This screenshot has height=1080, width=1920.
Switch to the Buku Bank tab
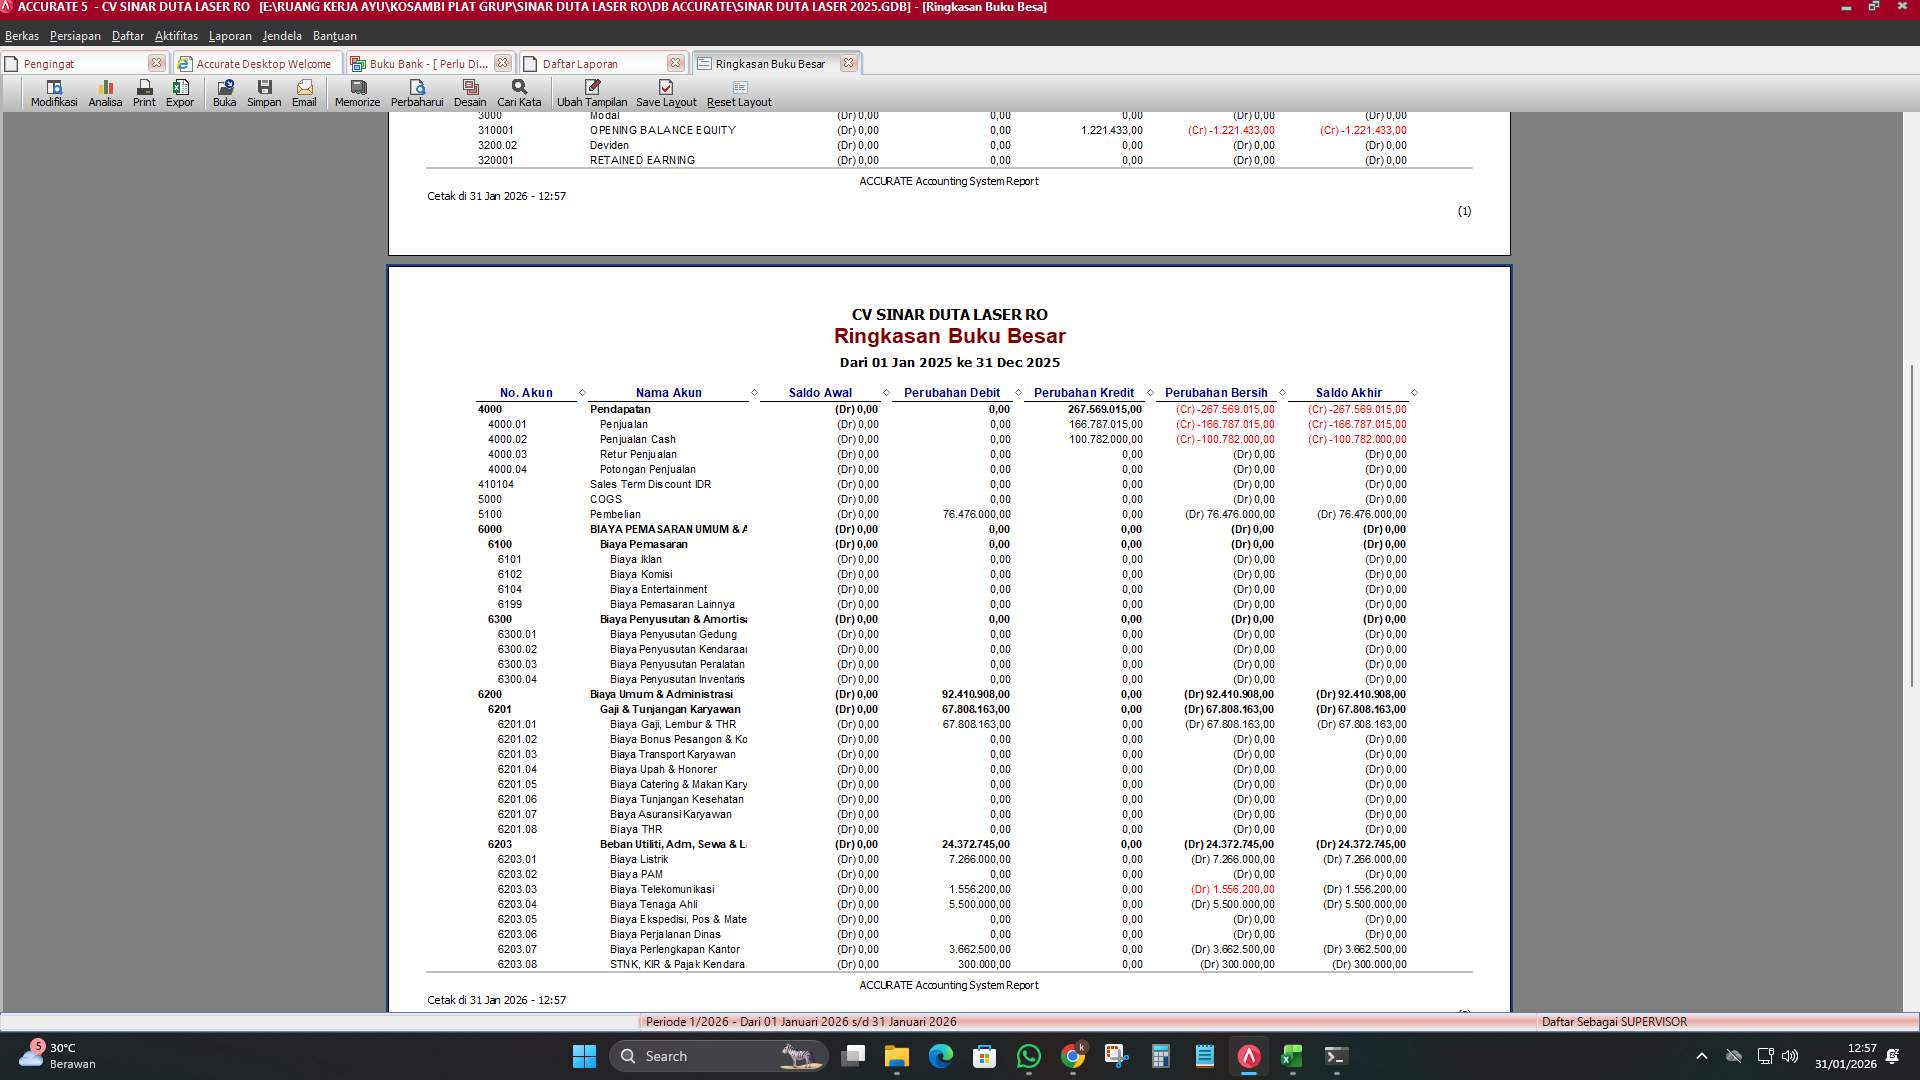coord(420,63)
